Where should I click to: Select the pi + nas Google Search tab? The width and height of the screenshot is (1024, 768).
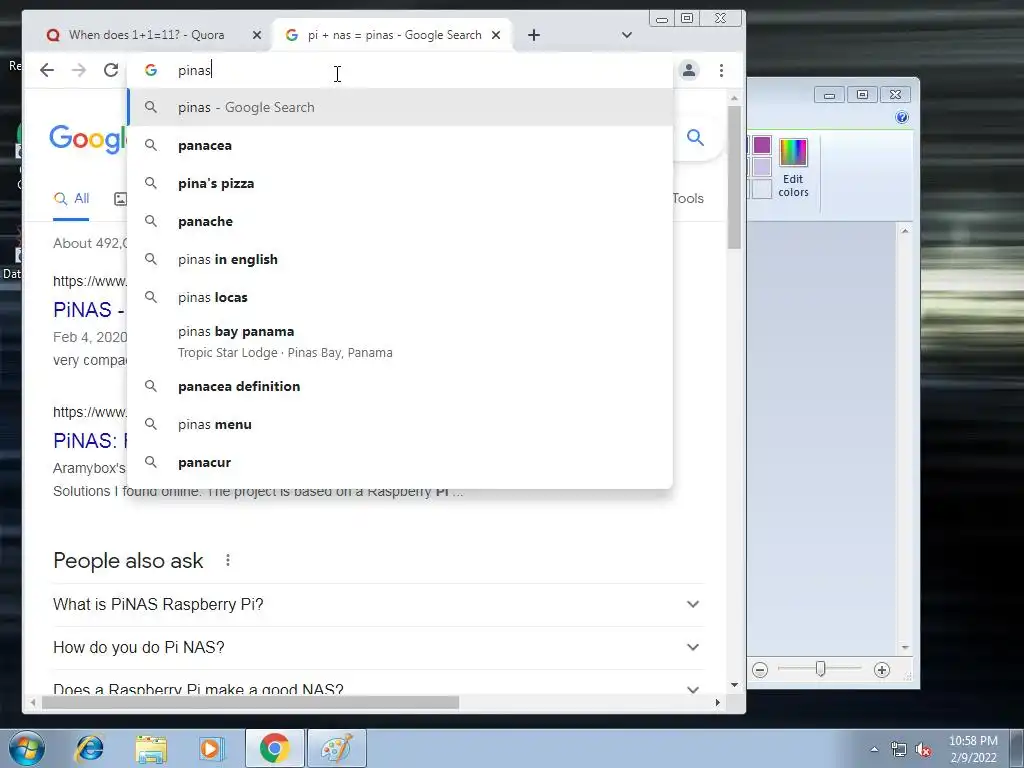393,35
